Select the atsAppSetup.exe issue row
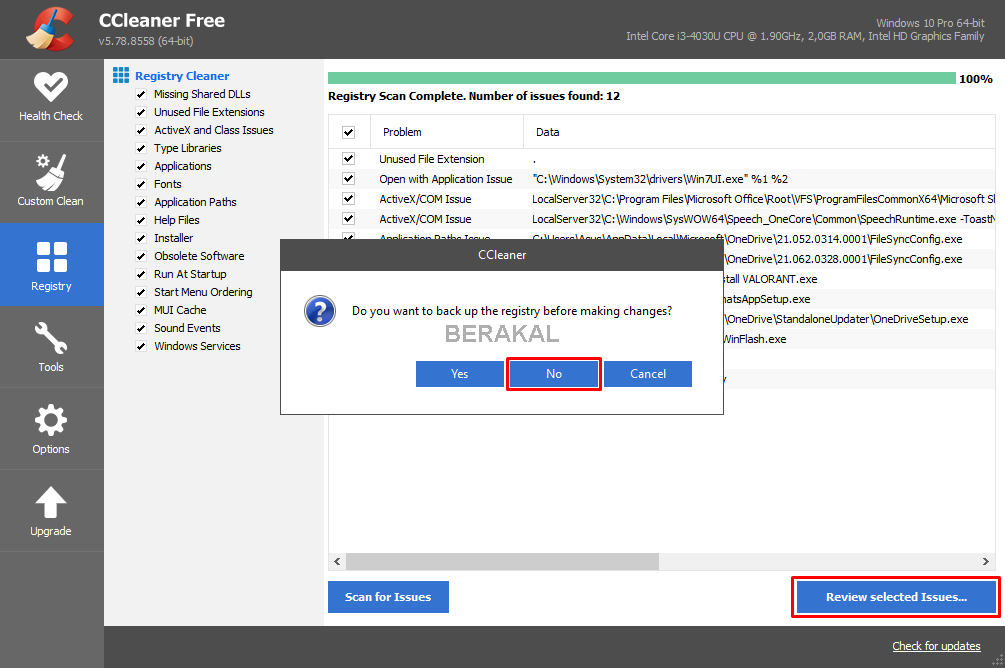1005x668 pixels. (859, 299)
